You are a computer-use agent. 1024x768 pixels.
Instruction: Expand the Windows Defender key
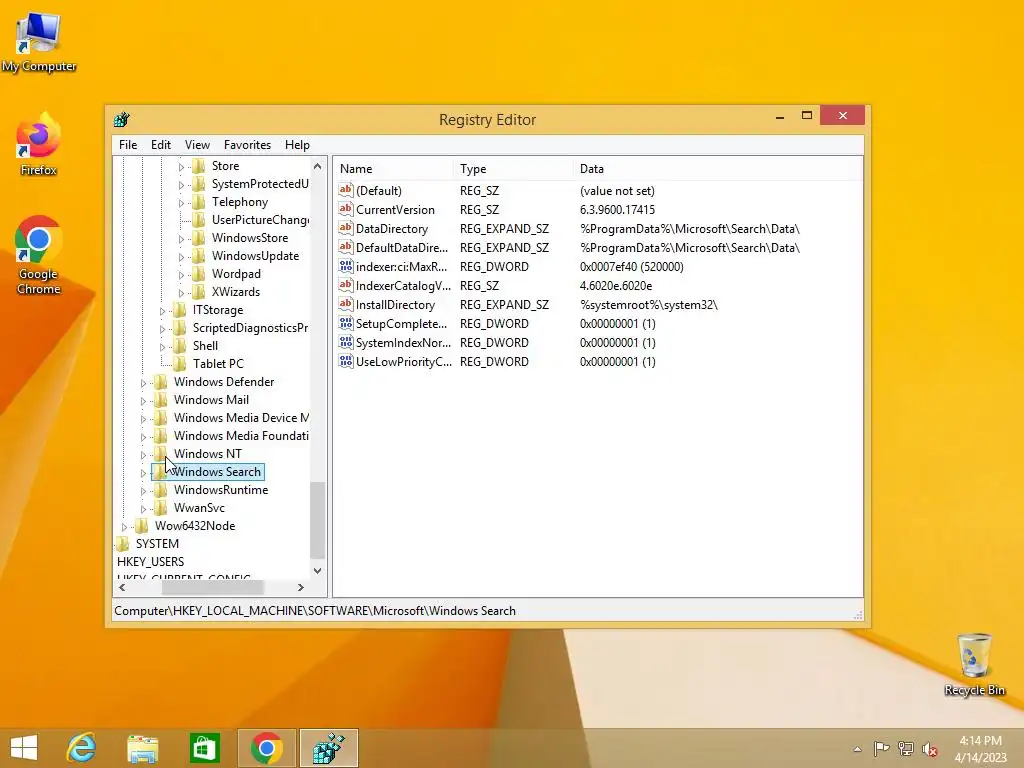click(x=144, y=383)
